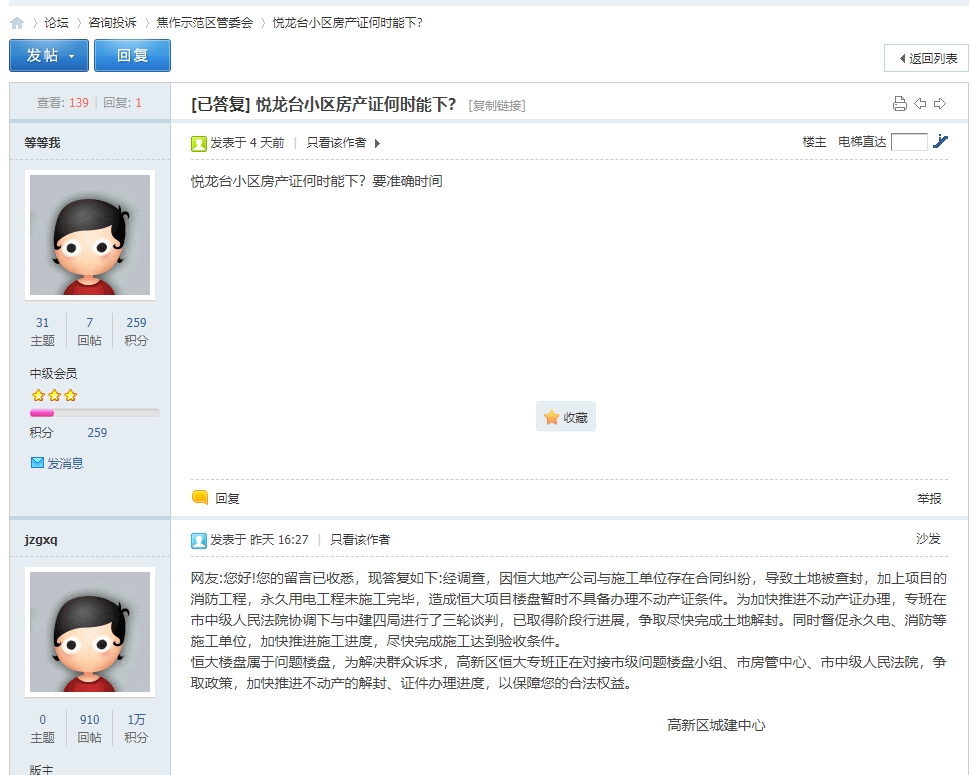This screenshot has width=971, height=775.
Task: Open 咨询投诉 breadcrumb item
Action: (x=112, y=22)
